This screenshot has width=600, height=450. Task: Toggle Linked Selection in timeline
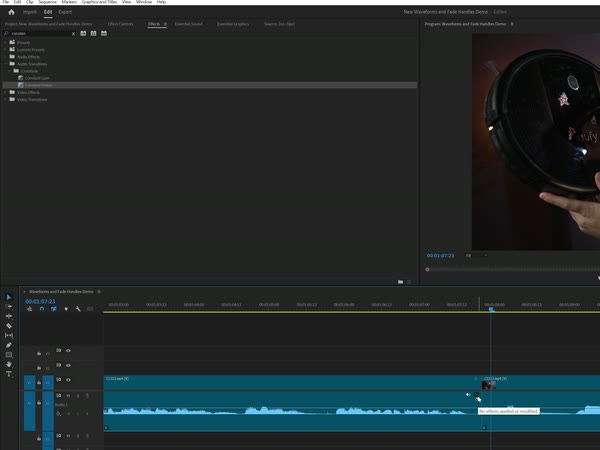(54, 309)
